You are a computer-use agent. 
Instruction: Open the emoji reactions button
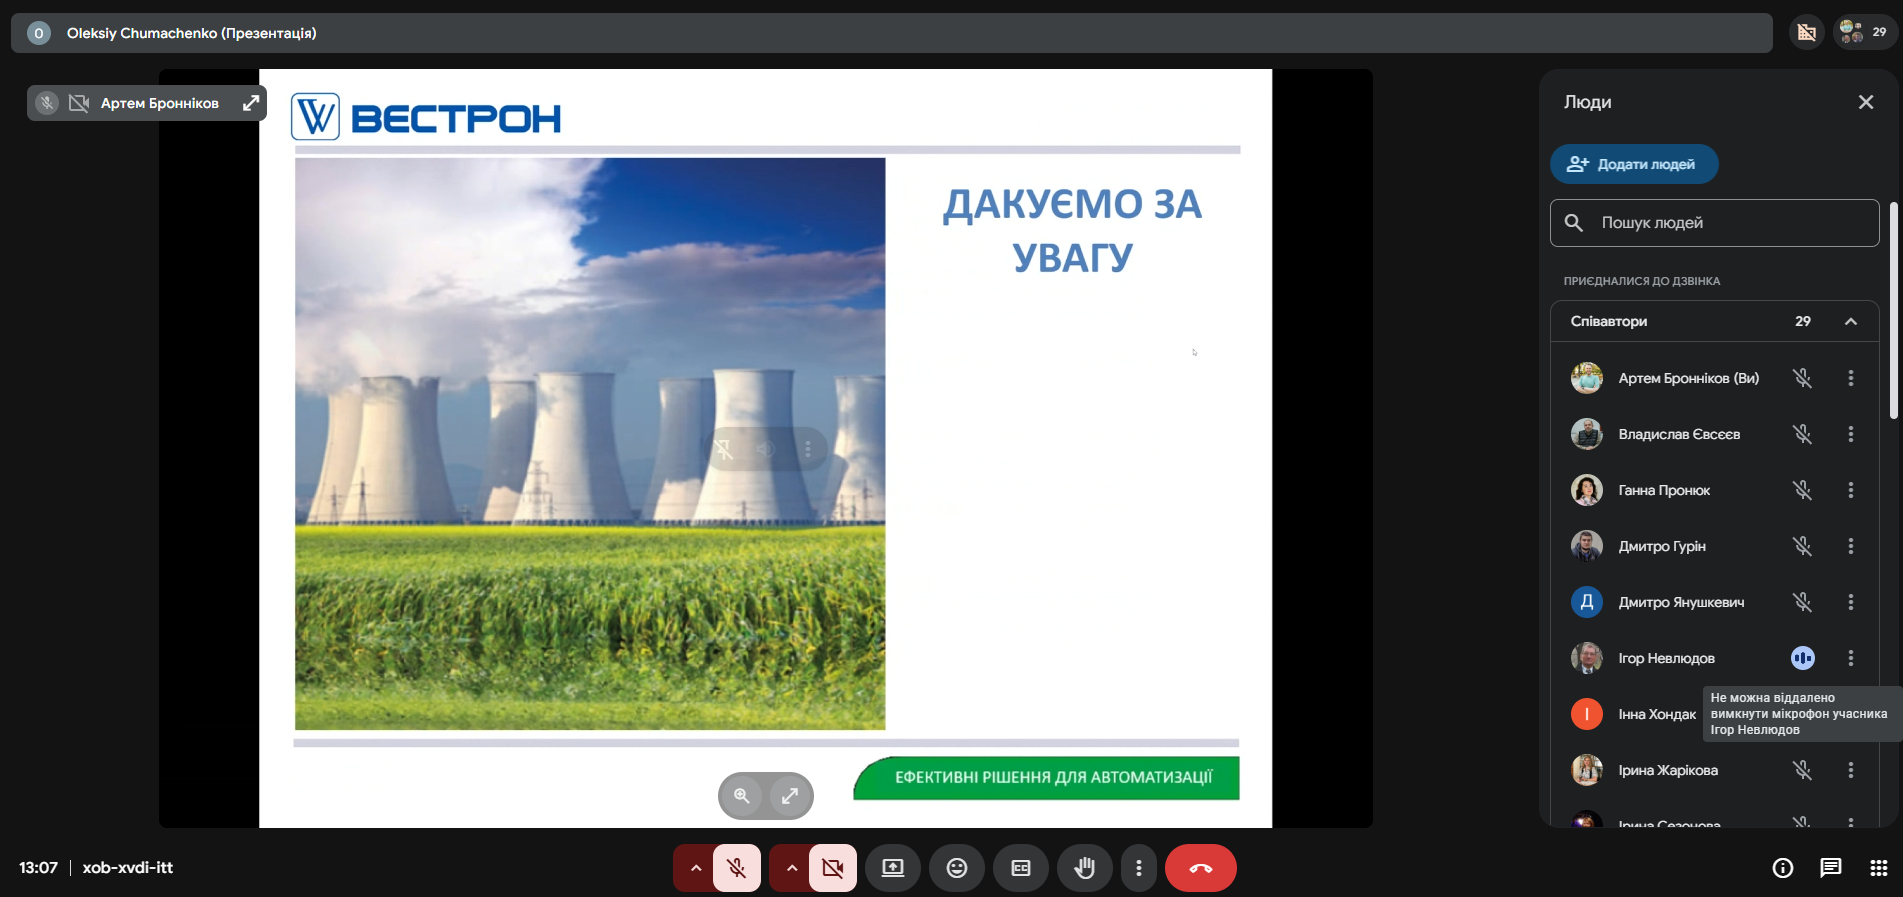pyautogui.click(x=957, y=868)
